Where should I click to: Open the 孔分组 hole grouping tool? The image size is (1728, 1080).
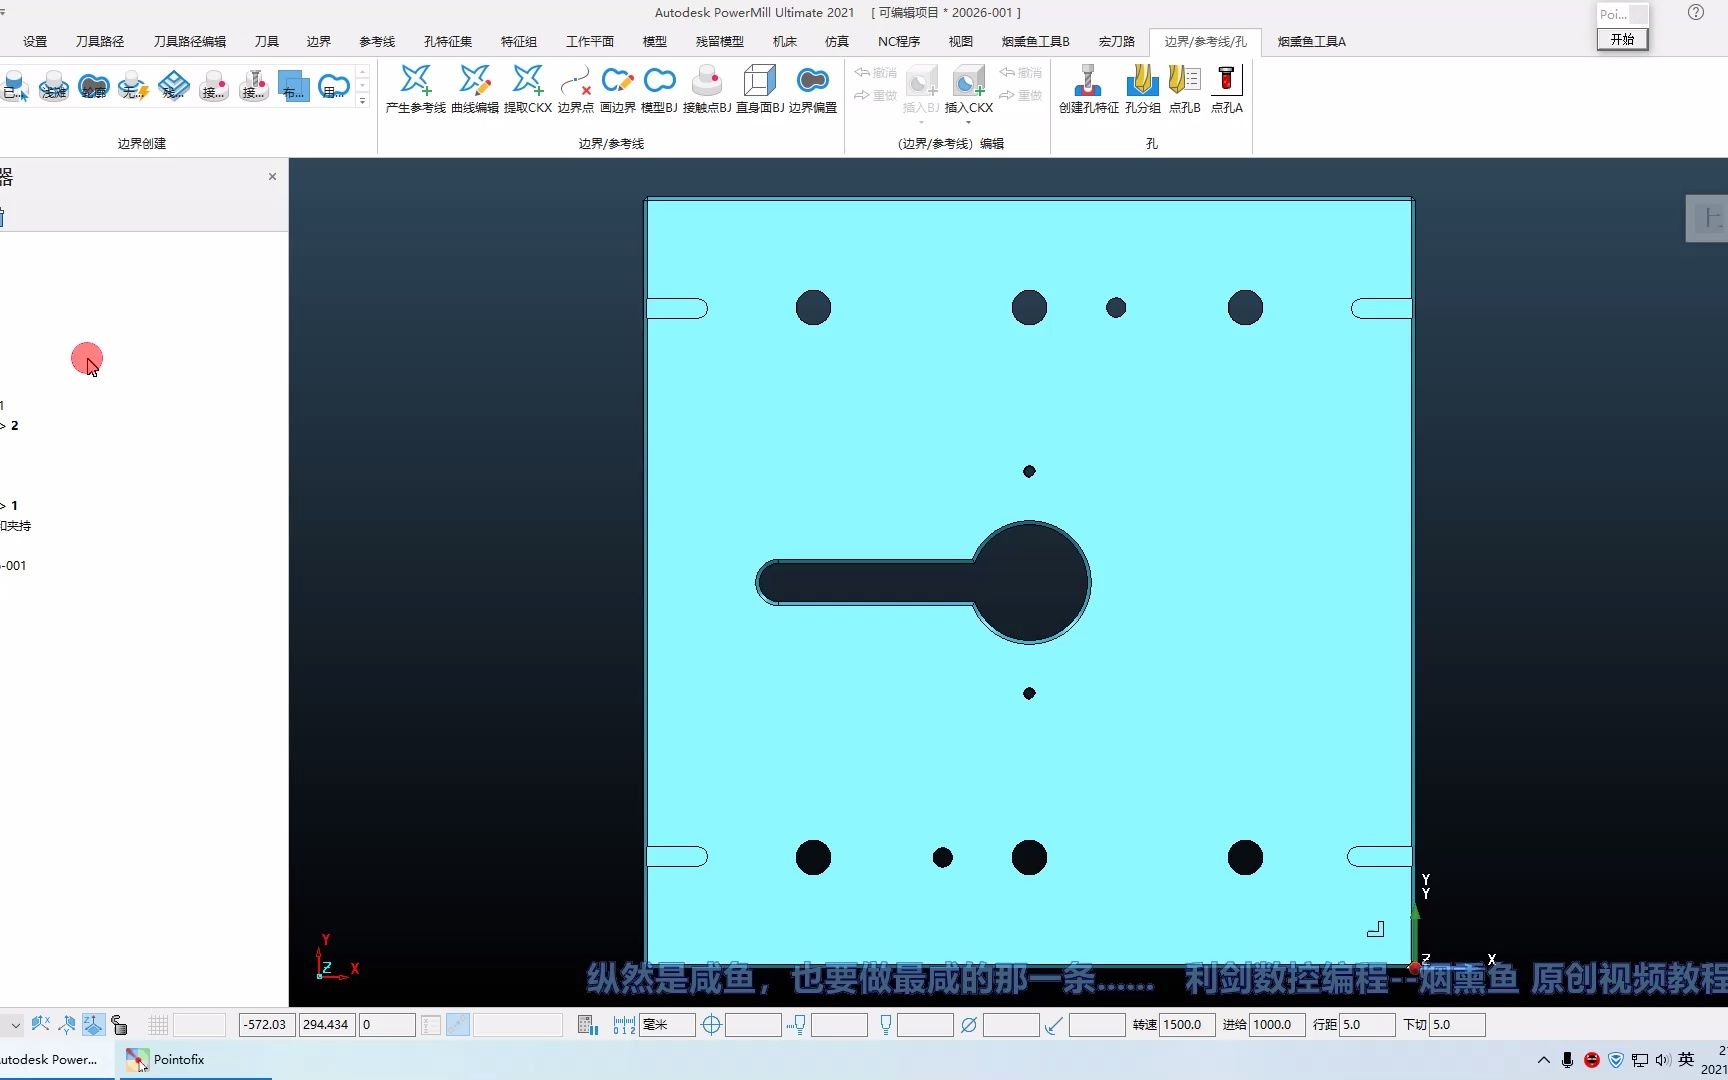click(x=1142, y=88)
